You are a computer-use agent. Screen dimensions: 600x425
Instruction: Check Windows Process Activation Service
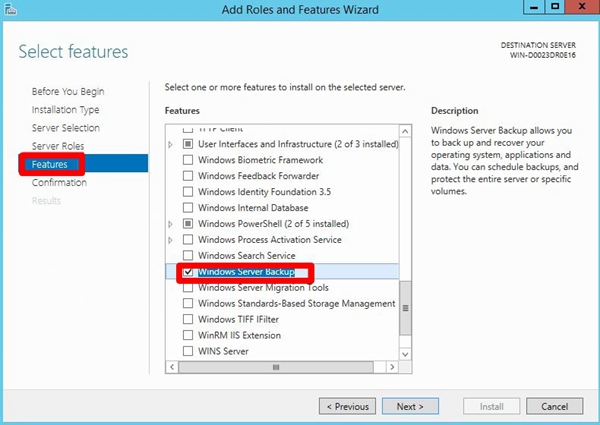pyautogui.click(x=188, y=239)
